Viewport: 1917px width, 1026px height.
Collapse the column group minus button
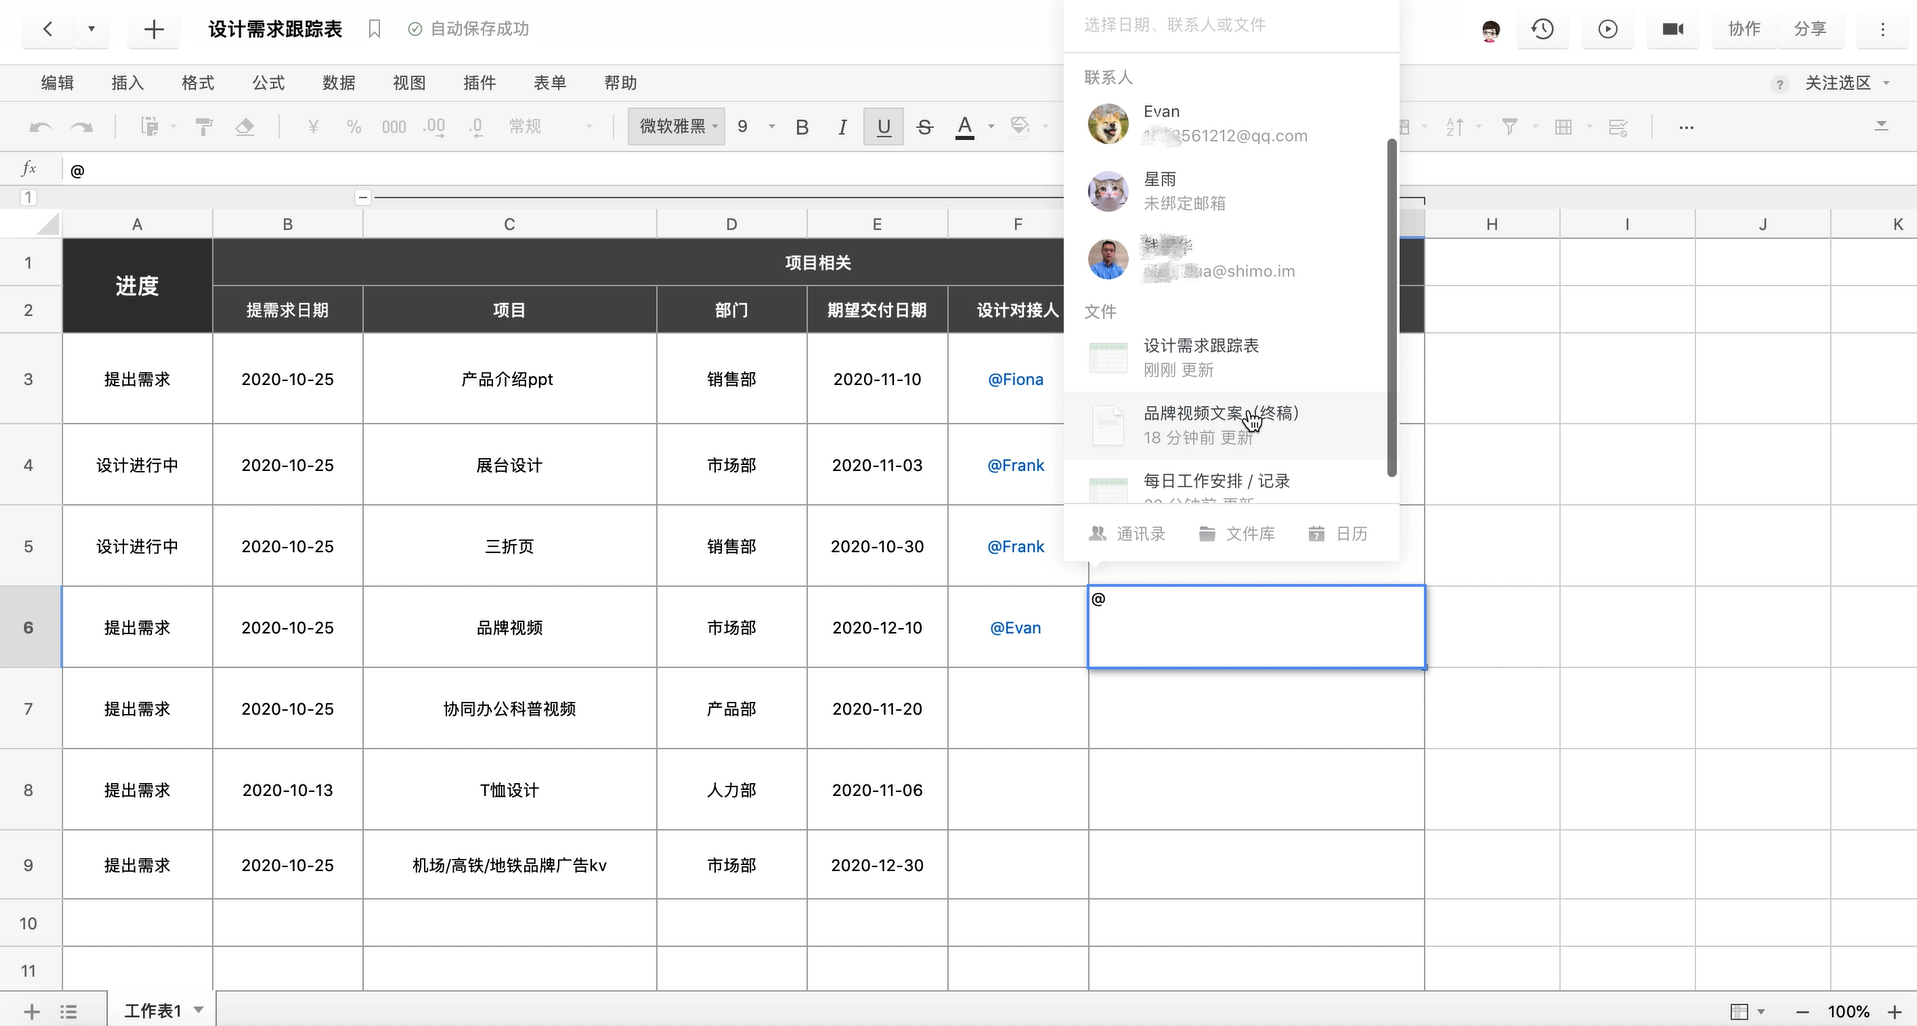point(363,197)
